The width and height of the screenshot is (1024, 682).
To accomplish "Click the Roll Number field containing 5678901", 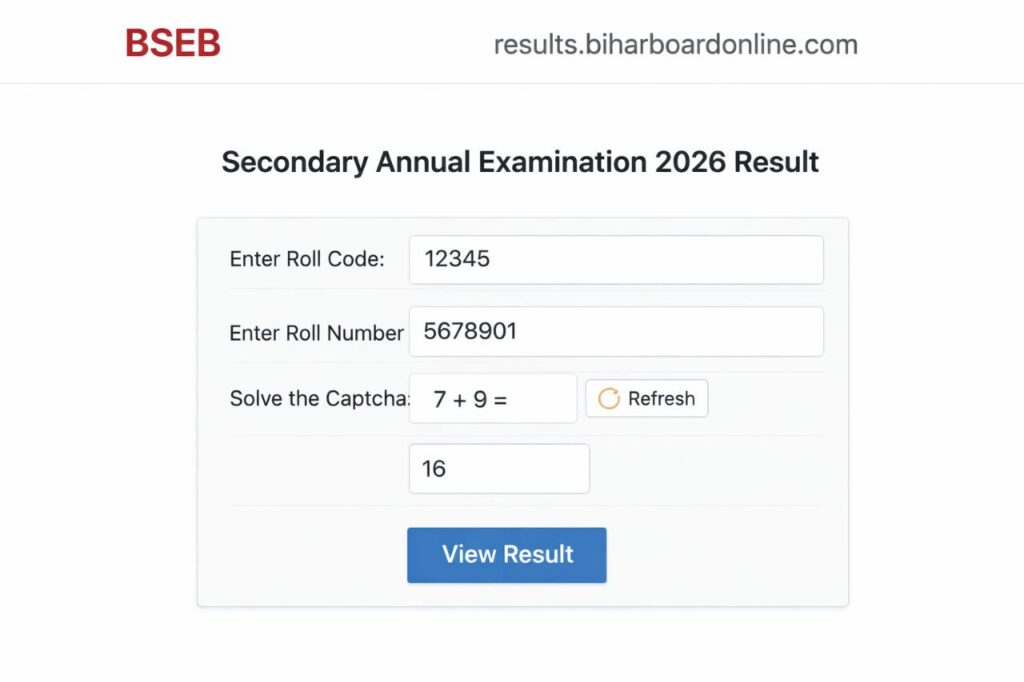I will [615, 330].
